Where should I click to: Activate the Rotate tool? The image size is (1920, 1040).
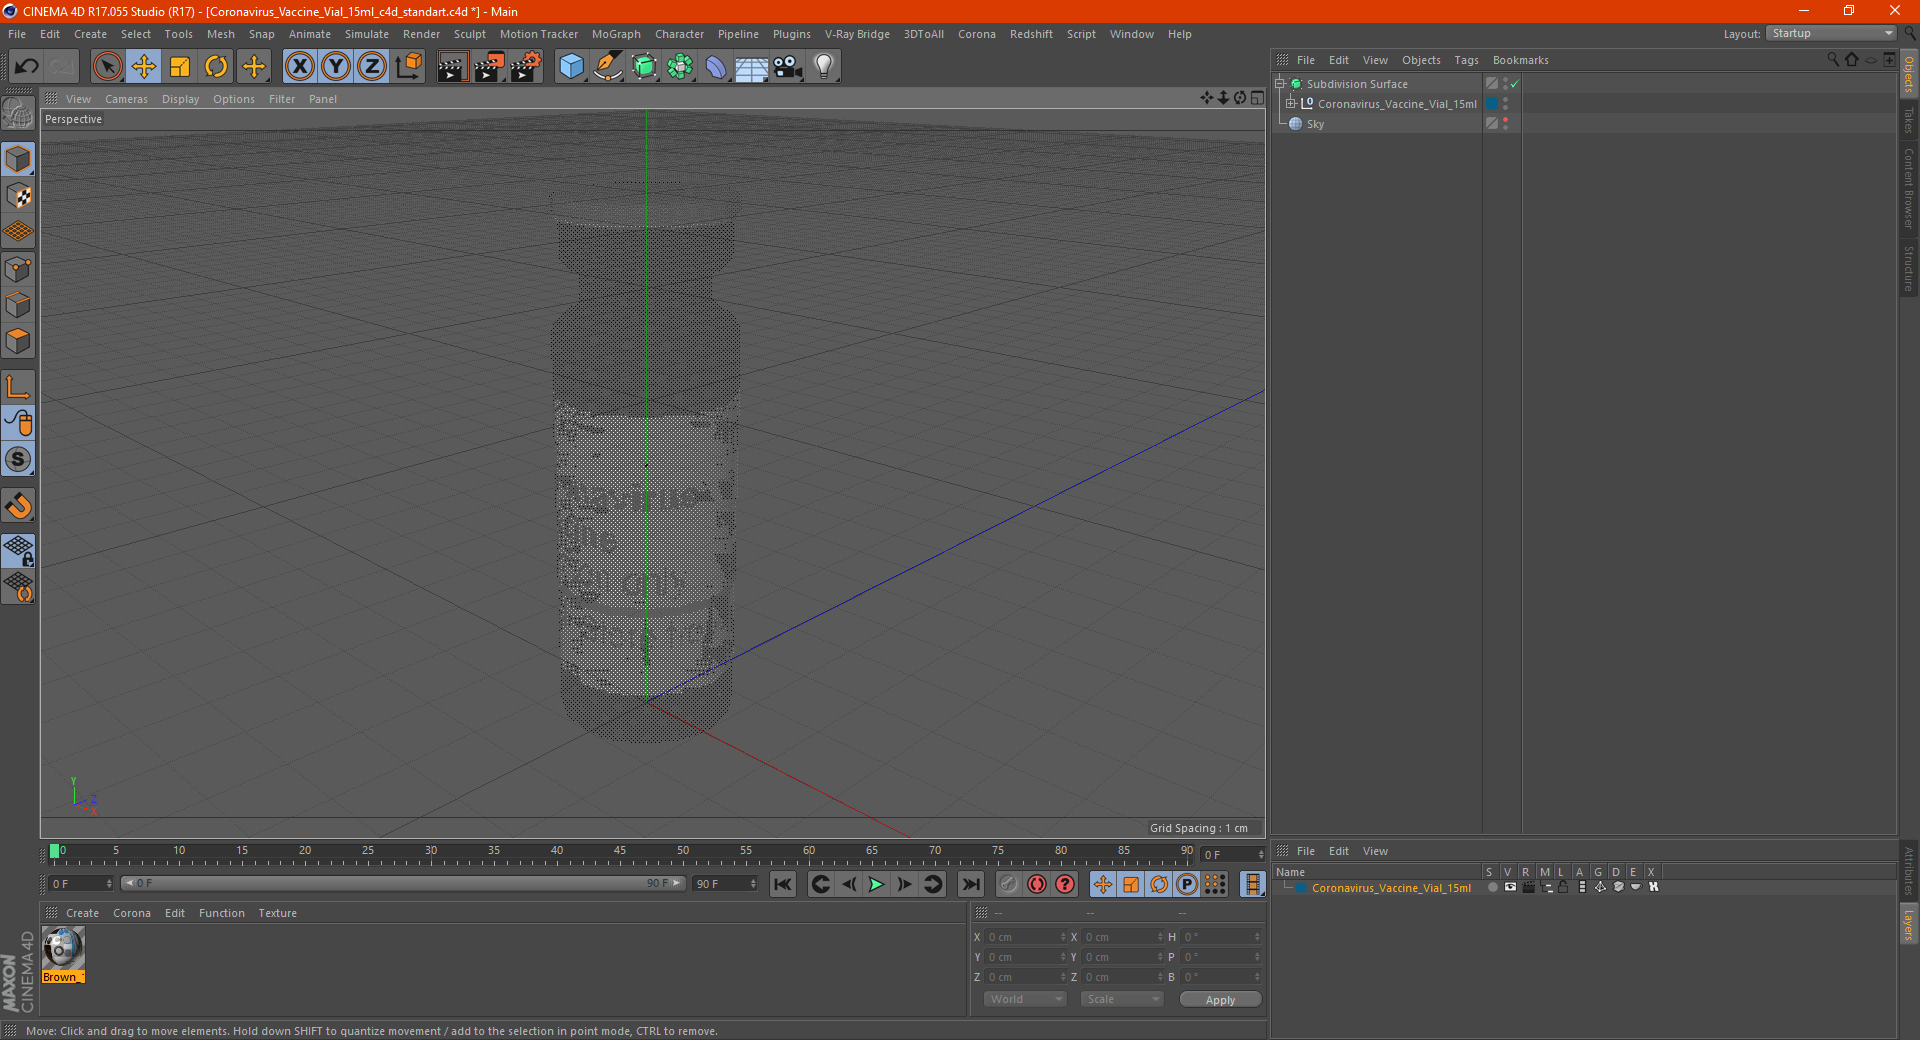click(216, 67)
